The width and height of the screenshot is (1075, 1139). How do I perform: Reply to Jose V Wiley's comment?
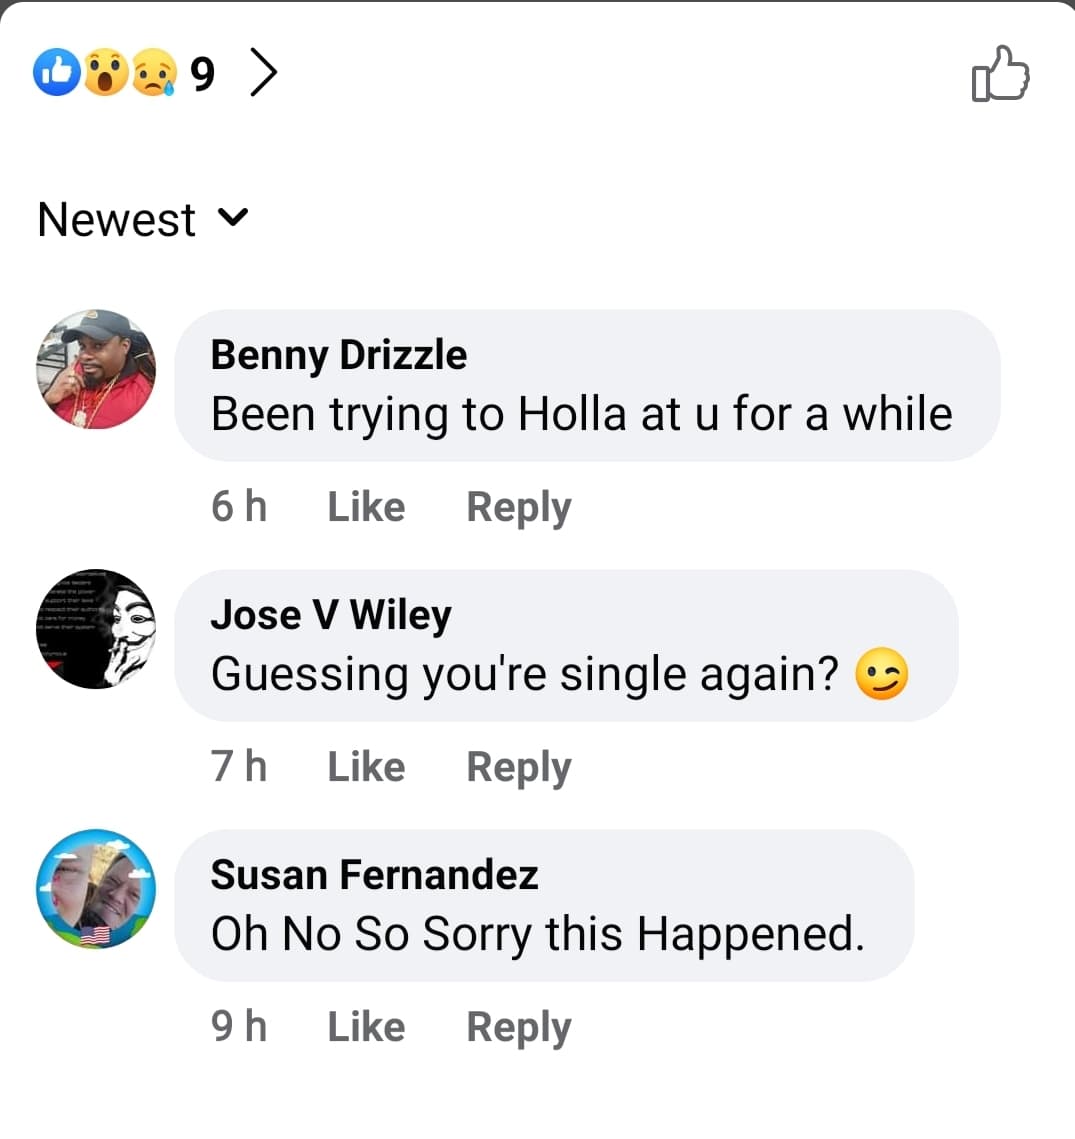pyautogui.click(x=518, y=767)
